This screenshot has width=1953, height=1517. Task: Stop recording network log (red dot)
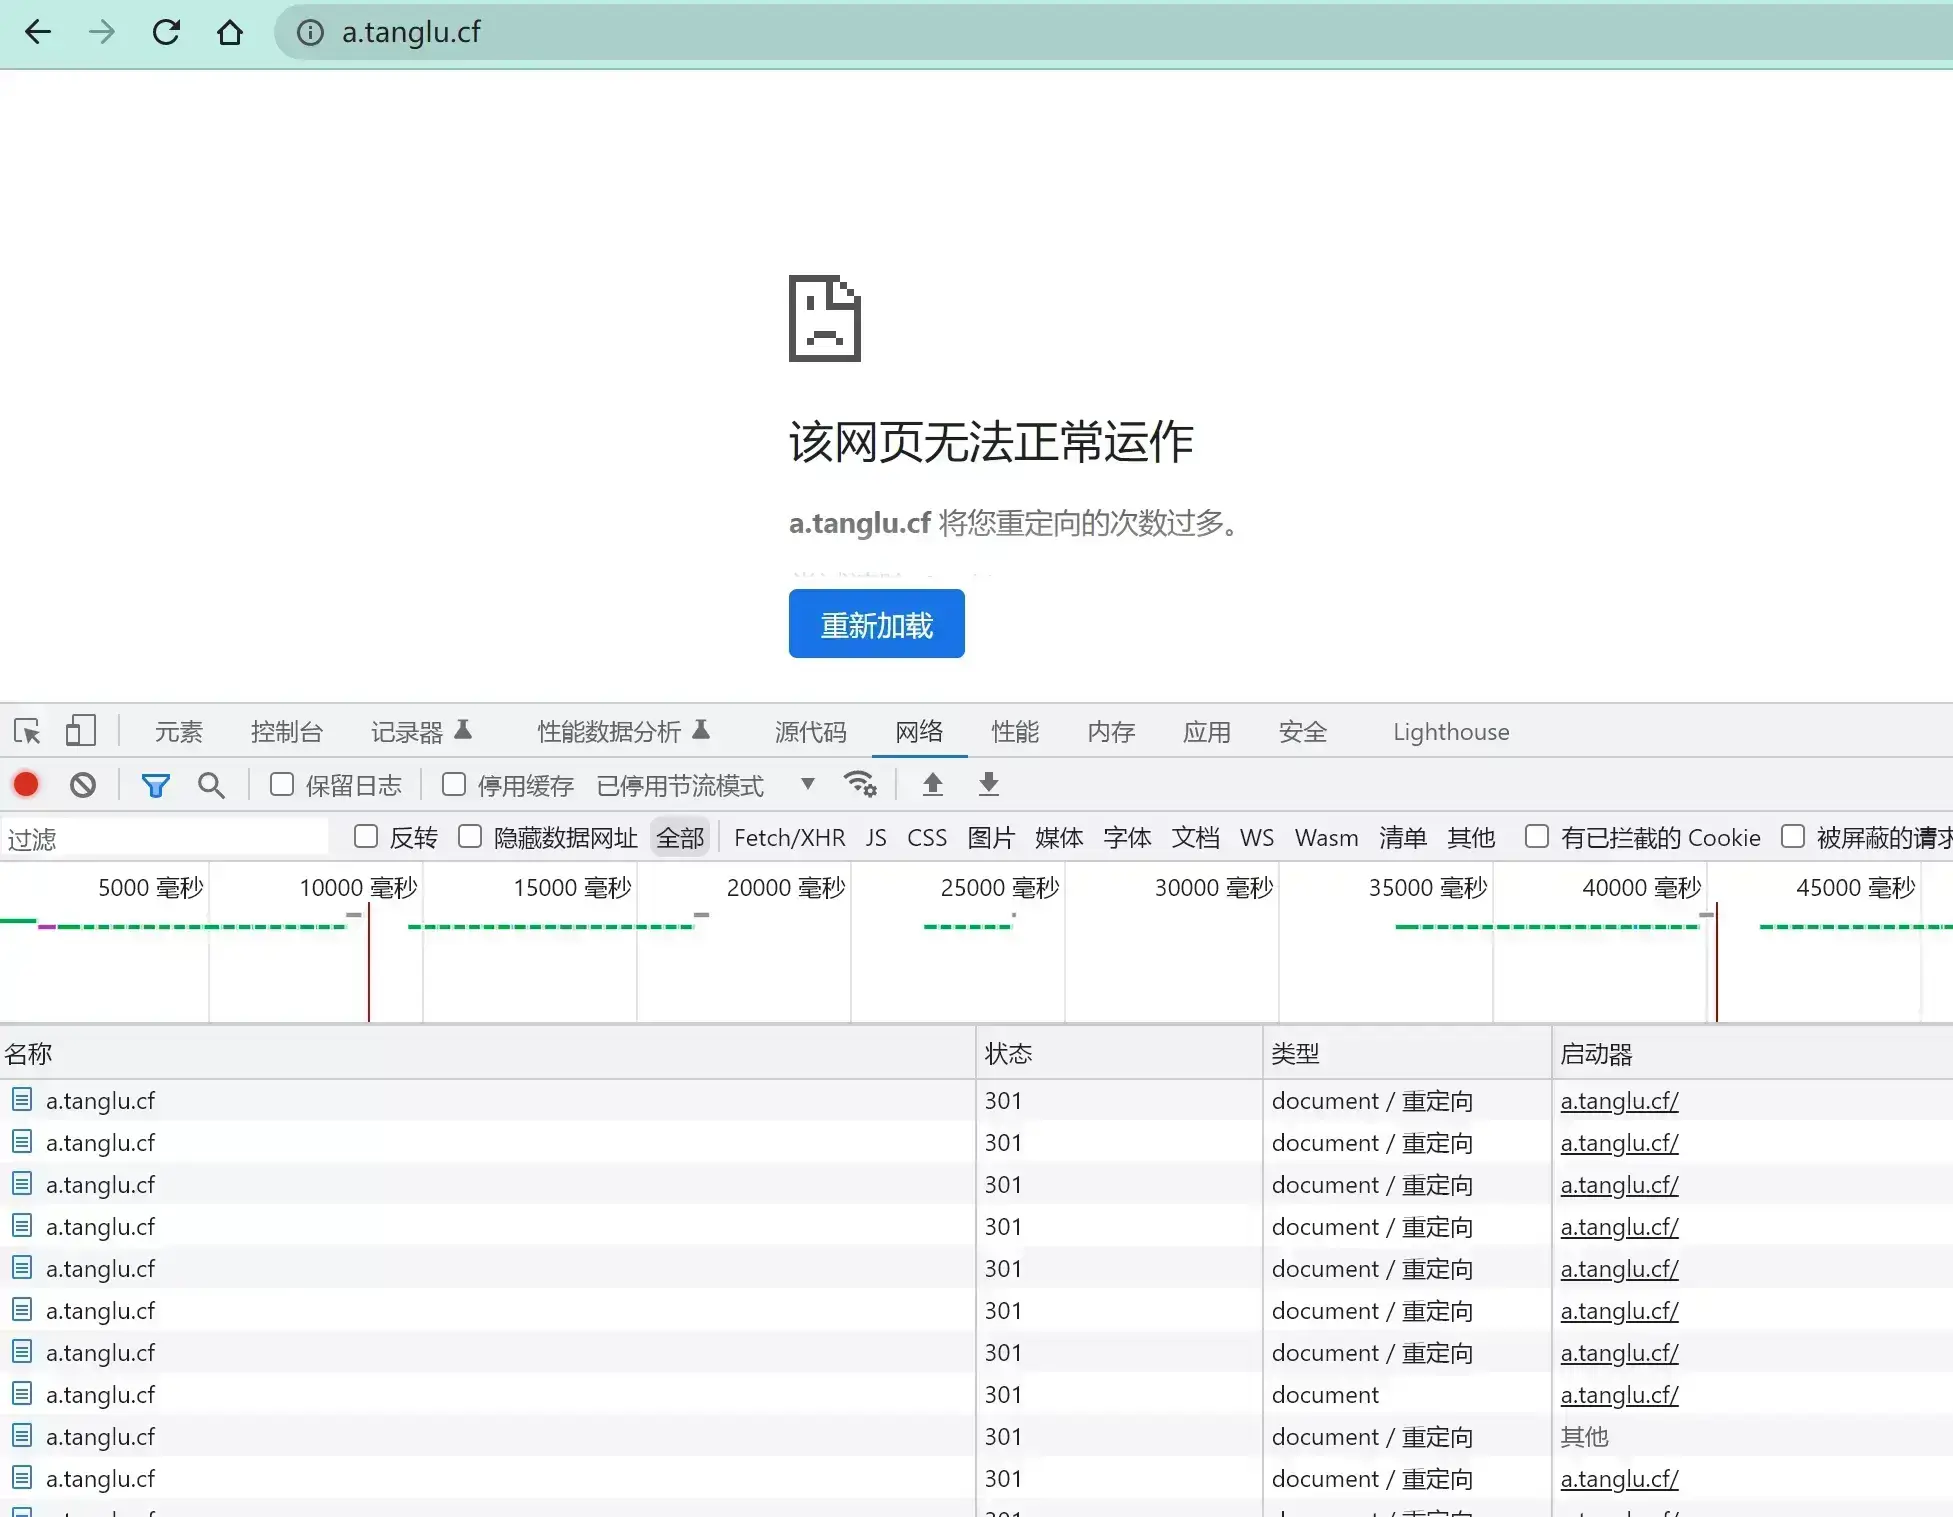pos(26,785)
